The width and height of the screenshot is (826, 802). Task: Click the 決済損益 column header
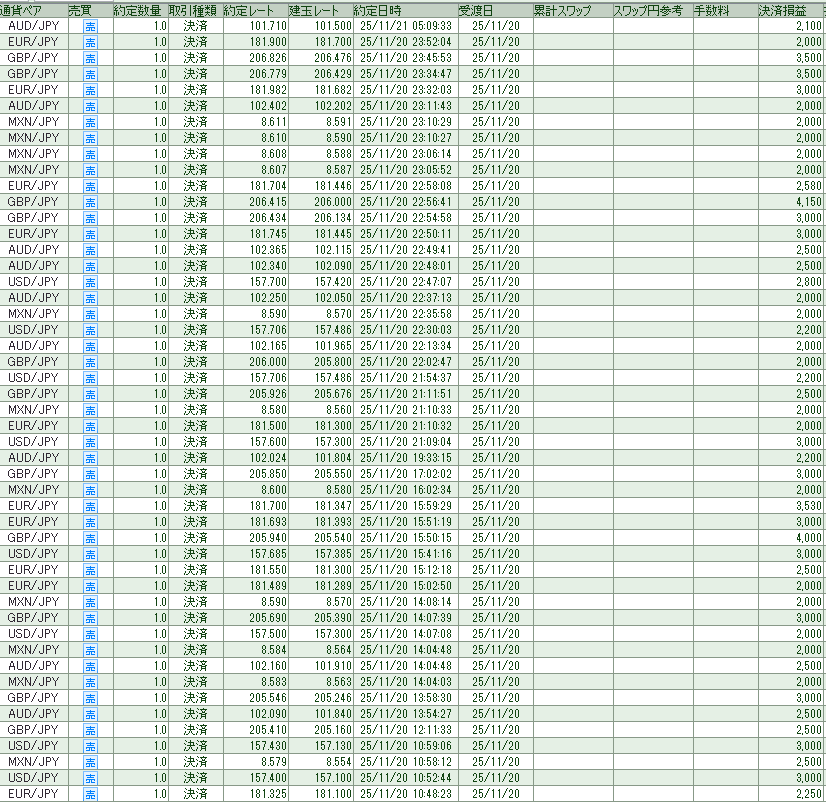[x=789, y=9]
